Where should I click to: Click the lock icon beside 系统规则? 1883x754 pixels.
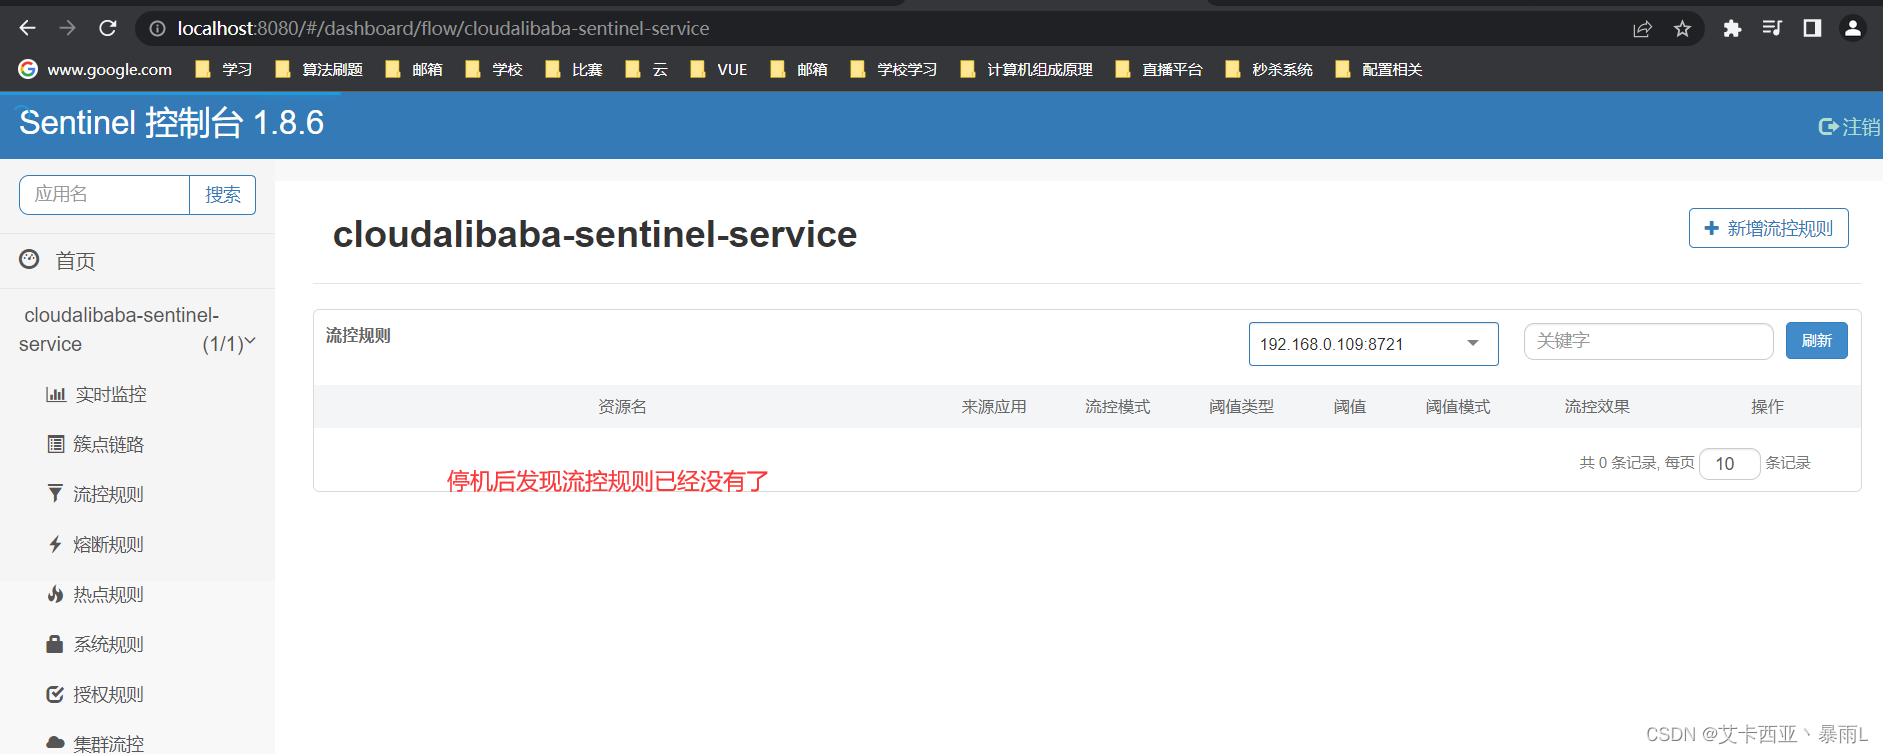[55, 644]
